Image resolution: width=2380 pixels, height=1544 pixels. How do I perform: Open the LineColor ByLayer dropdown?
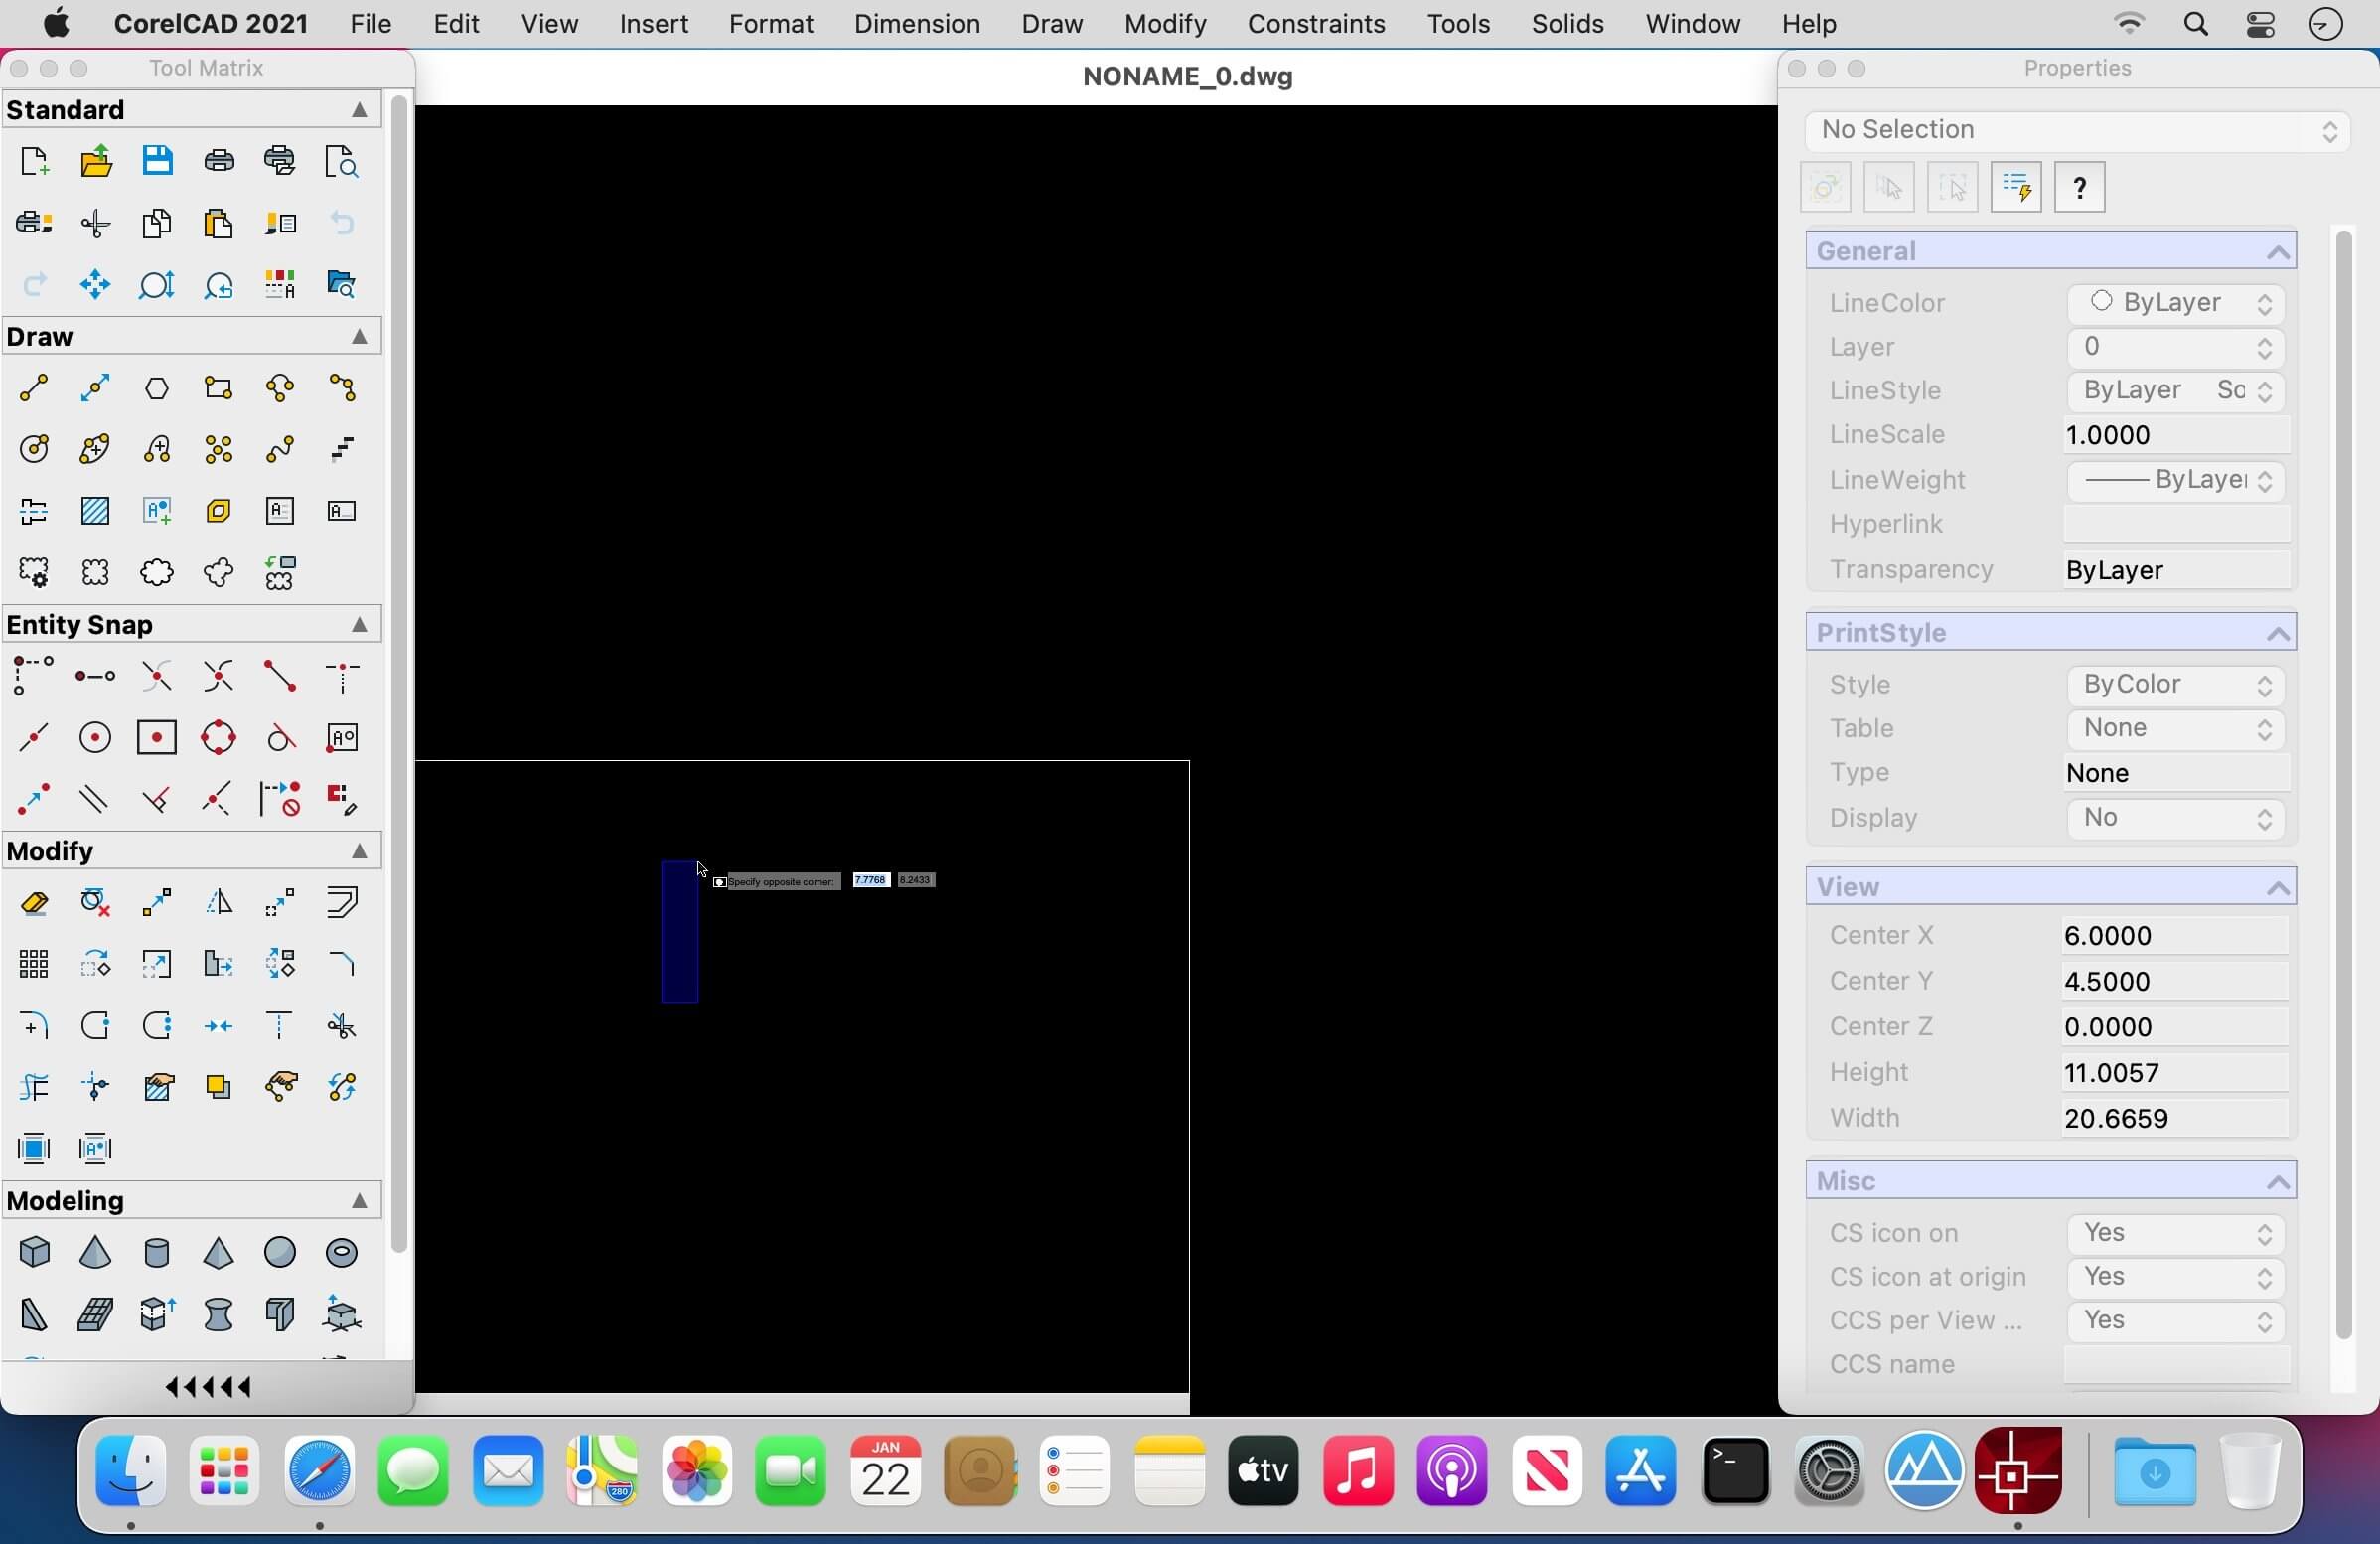tap(2266, 302)
